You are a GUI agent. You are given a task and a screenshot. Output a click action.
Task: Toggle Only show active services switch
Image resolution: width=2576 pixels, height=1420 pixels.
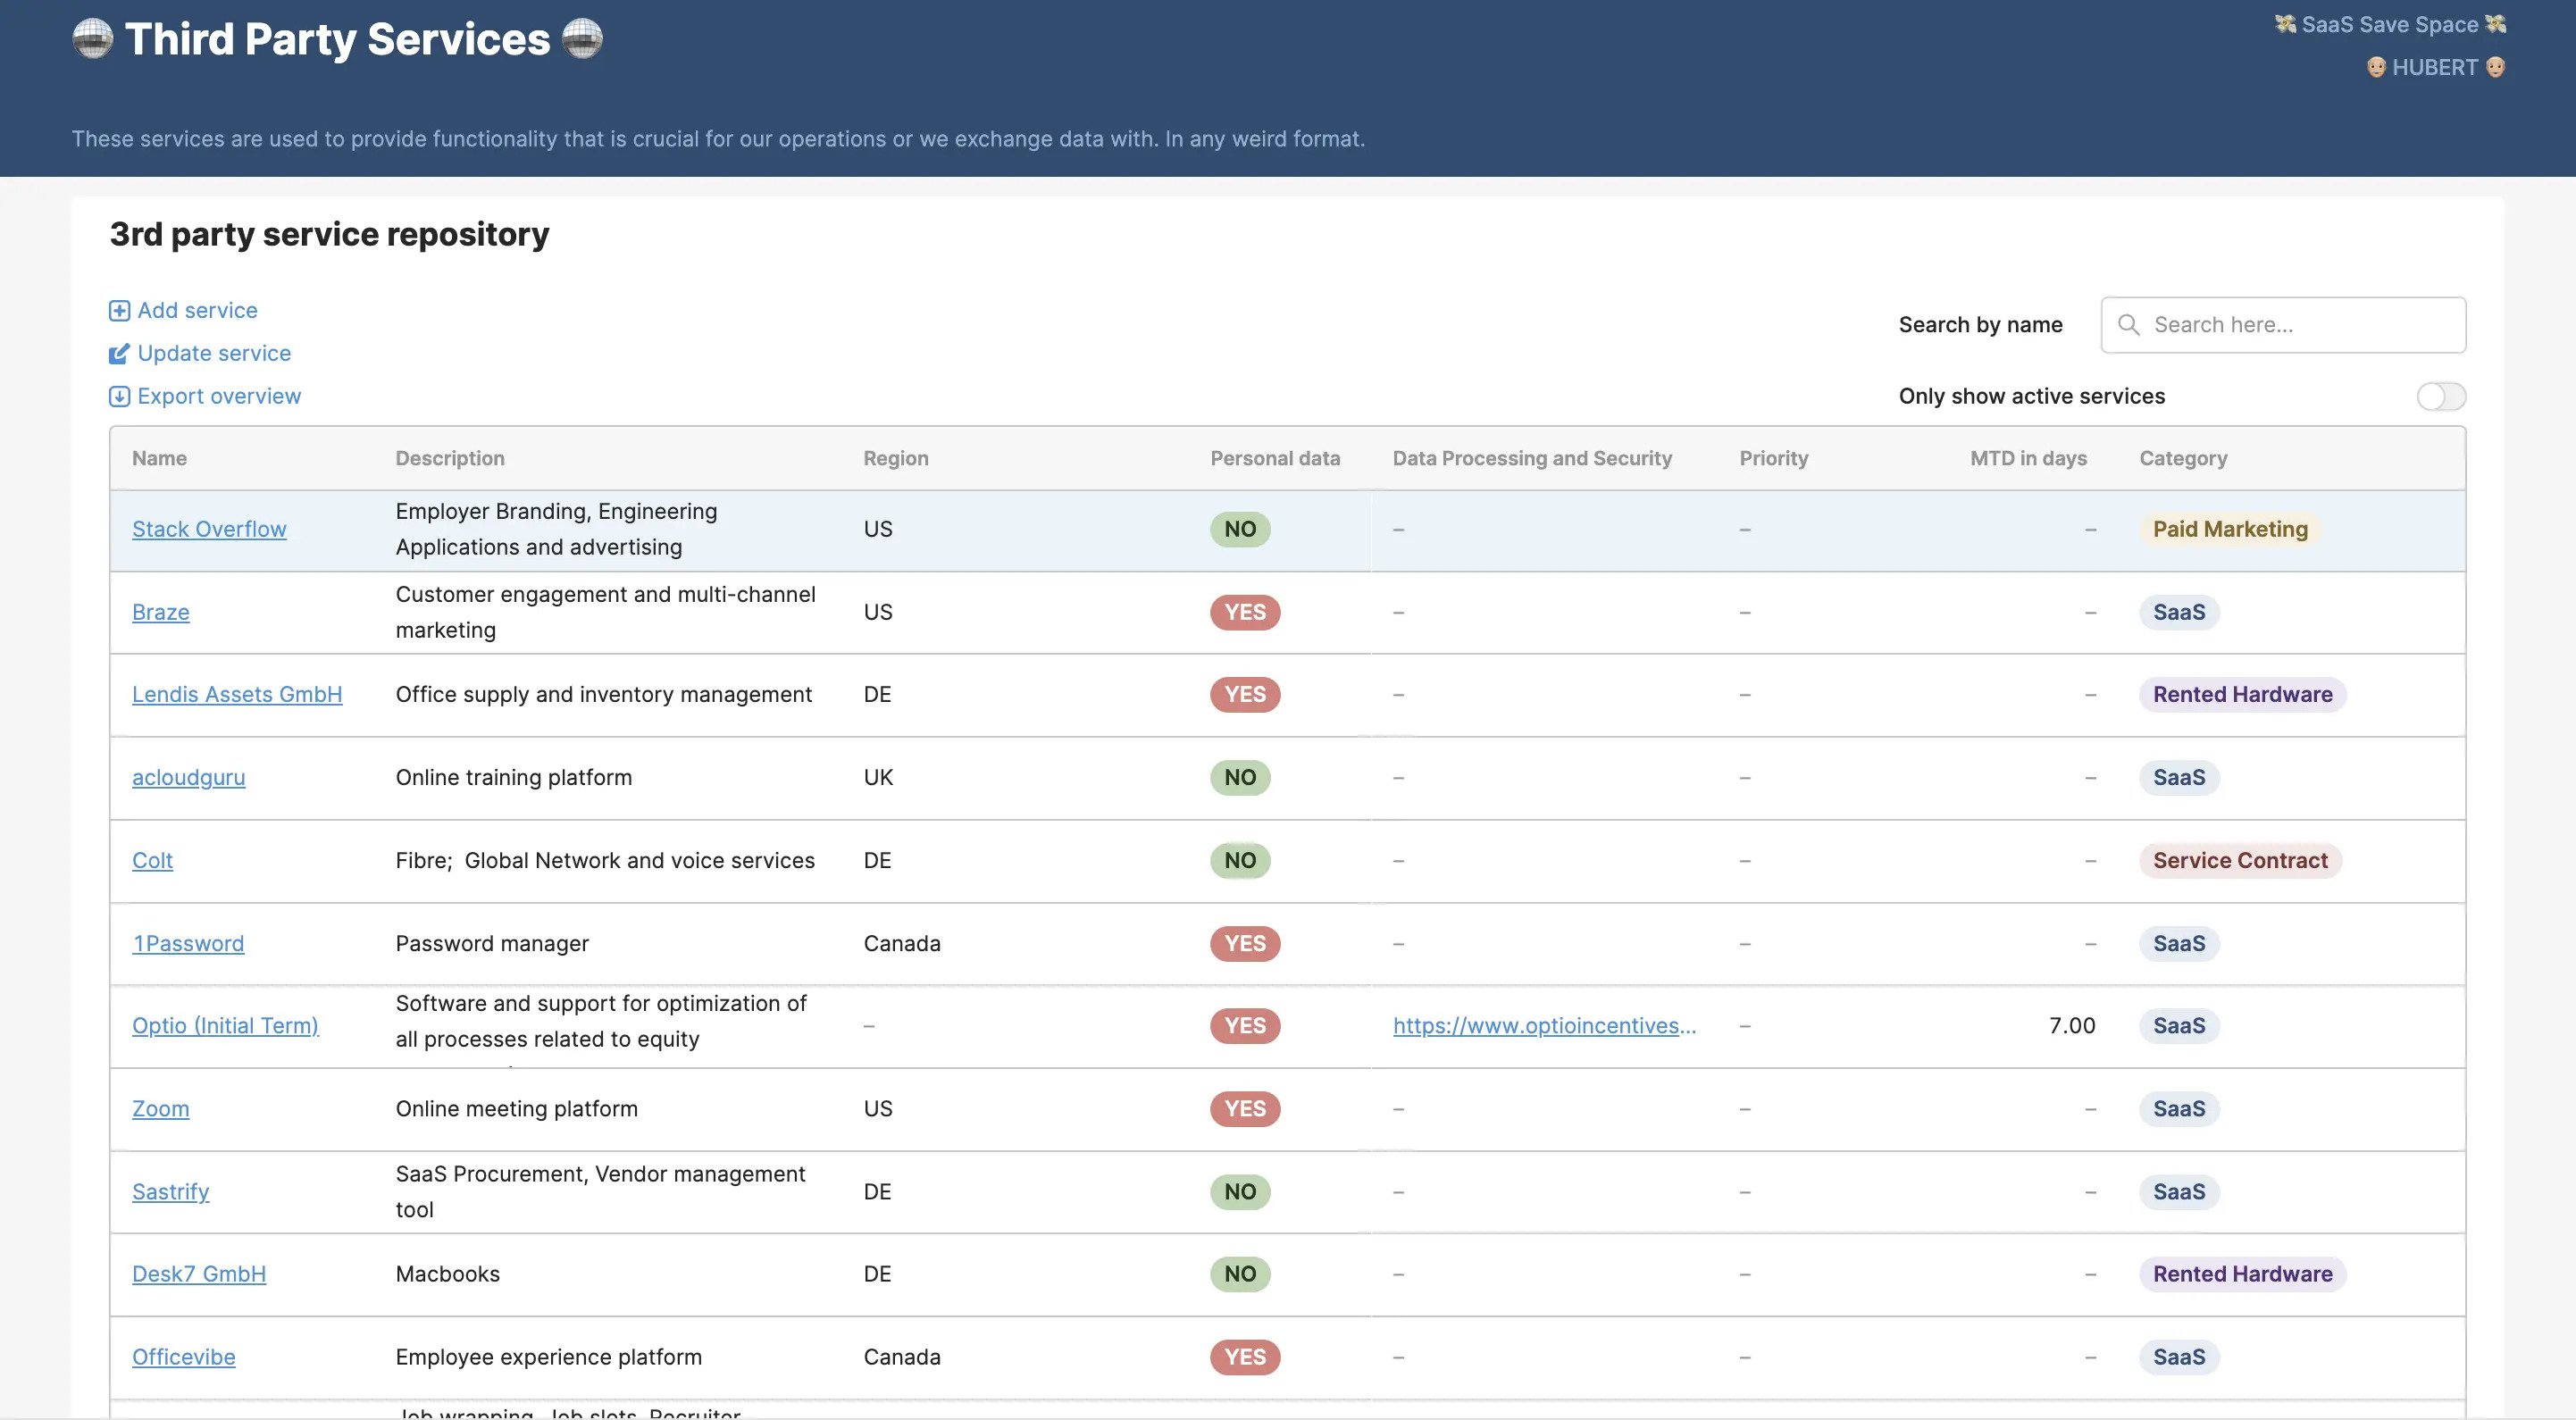[x=2441, y=397]
